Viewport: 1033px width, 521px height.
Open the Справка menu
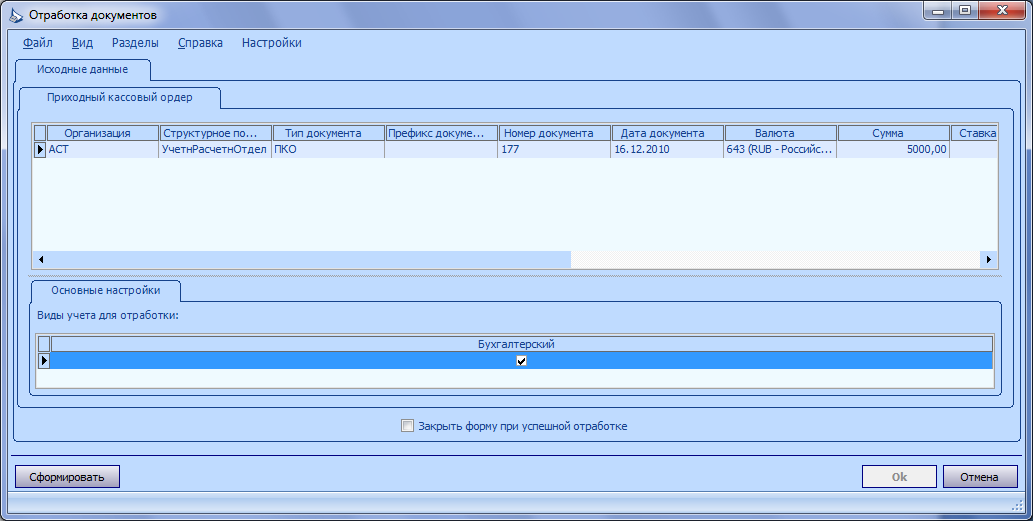[200, 43]
